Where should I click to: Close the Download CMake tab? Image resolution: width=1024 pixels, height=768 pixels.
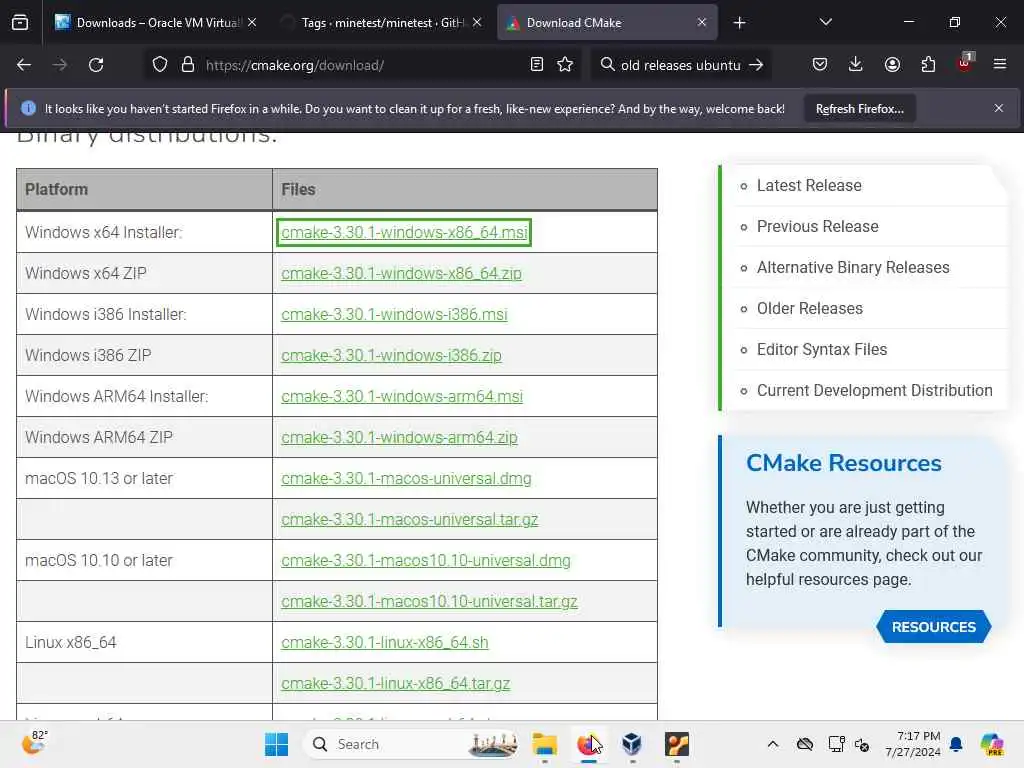[x=701, y=23]
